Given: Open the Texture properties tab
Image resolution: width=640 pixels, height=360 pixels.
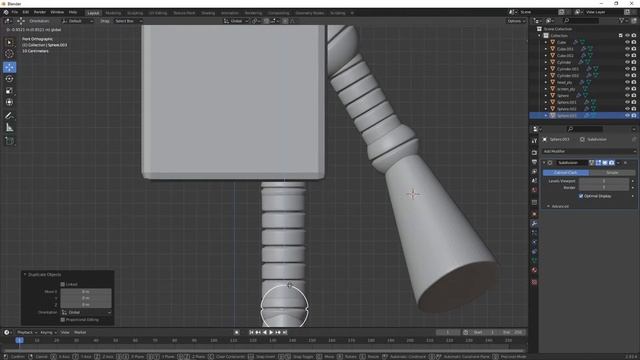Looking at the screenshot, I should 534,282.
